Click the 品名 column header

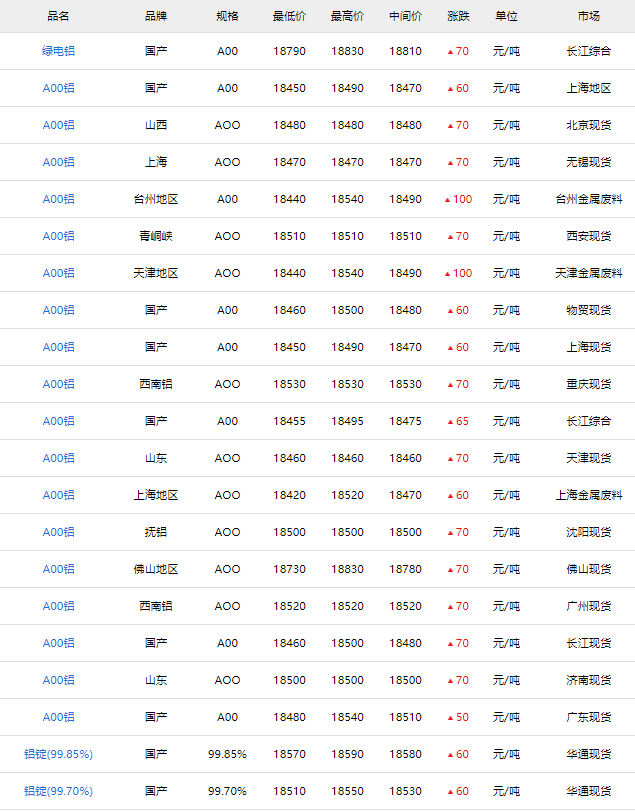(x=58, y=16)
